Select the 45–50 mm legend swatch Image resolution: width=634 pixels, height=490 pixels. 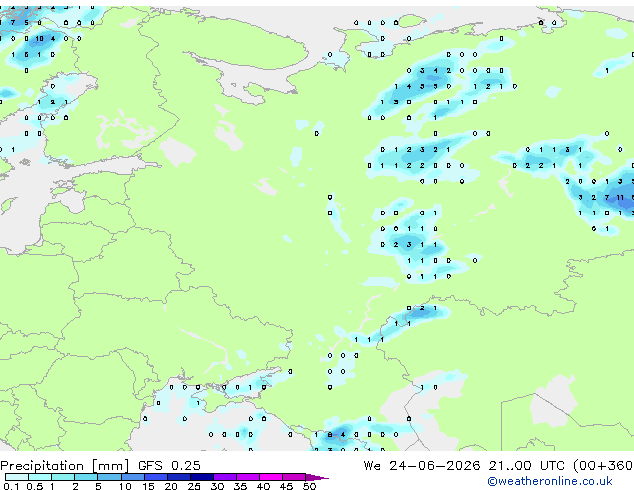(x=294, y=477)
